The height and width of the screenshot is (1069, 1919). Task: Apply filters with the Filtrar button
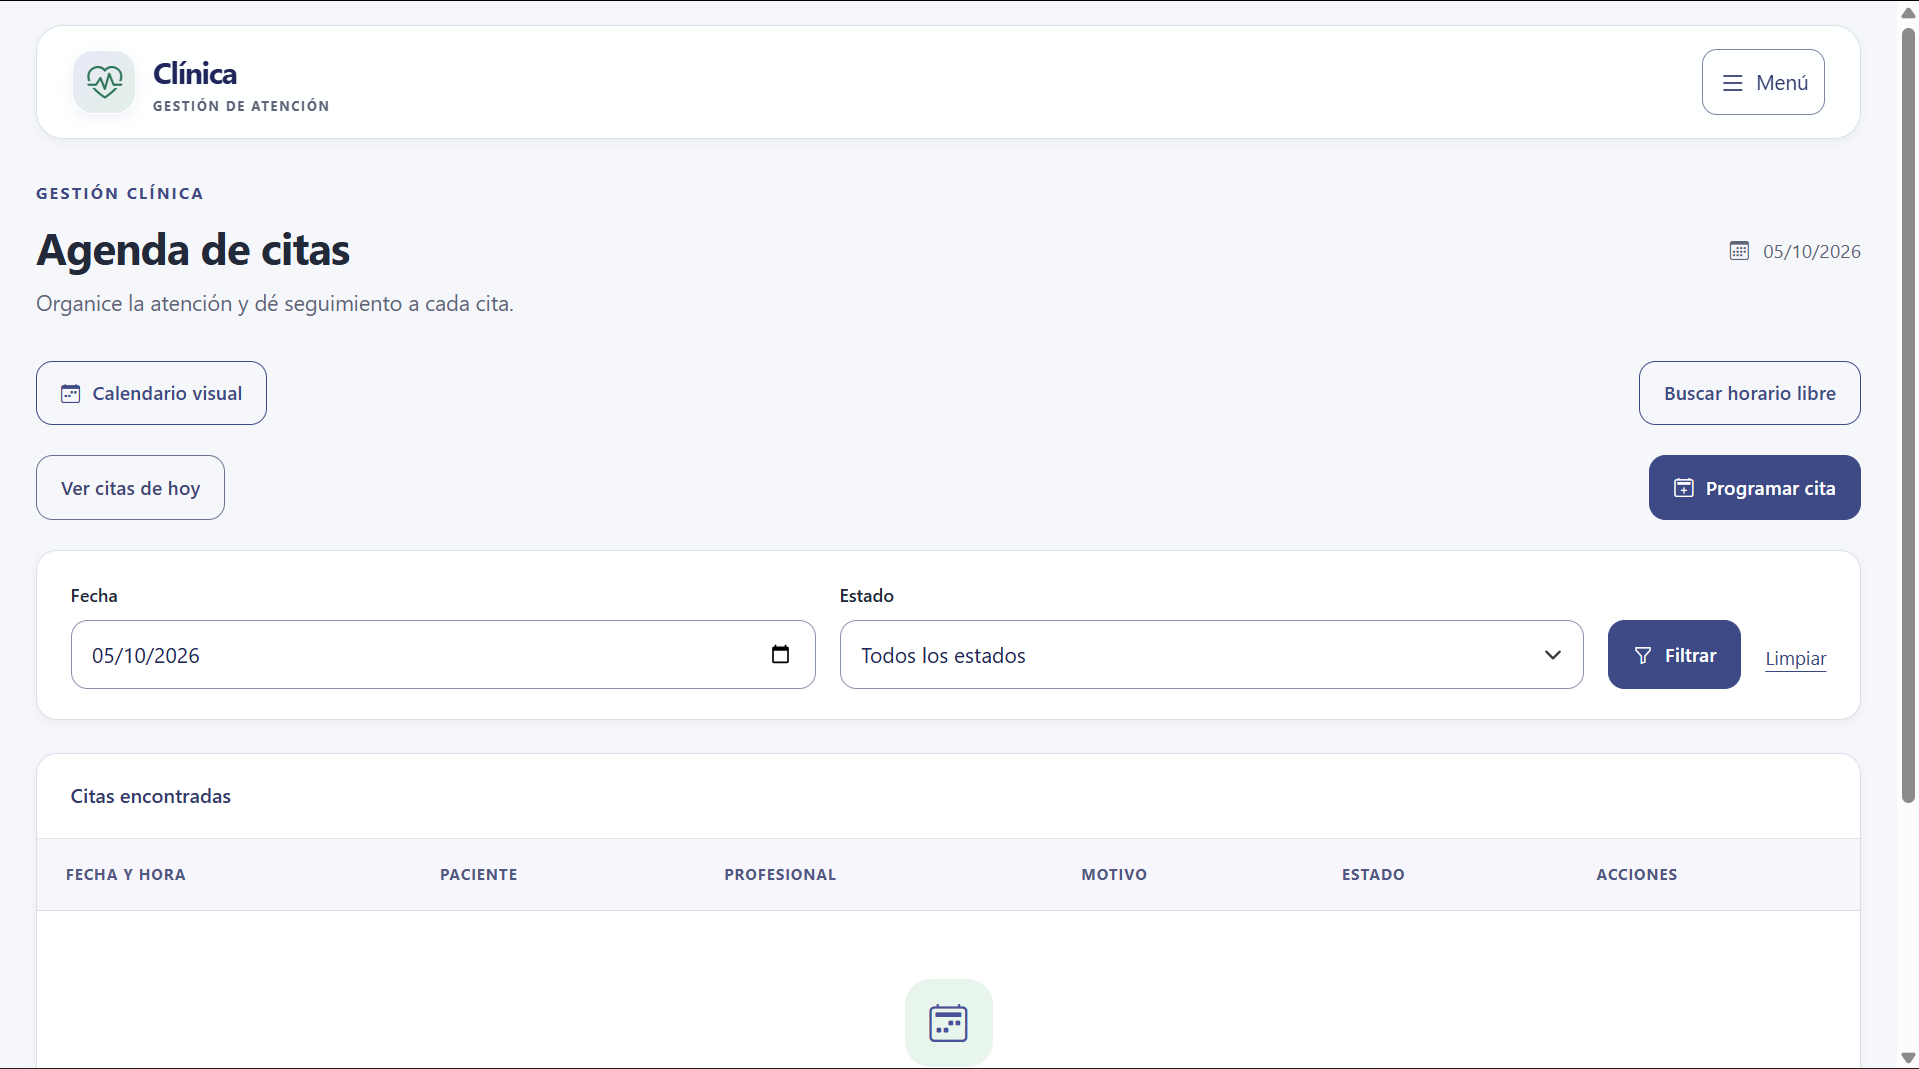point(1674,655)
